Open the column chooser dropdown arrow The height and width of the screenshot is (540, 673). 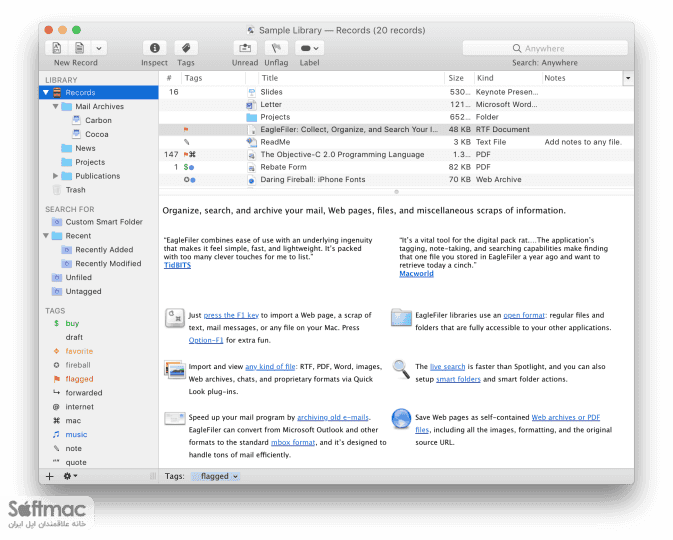pos(628,78)
